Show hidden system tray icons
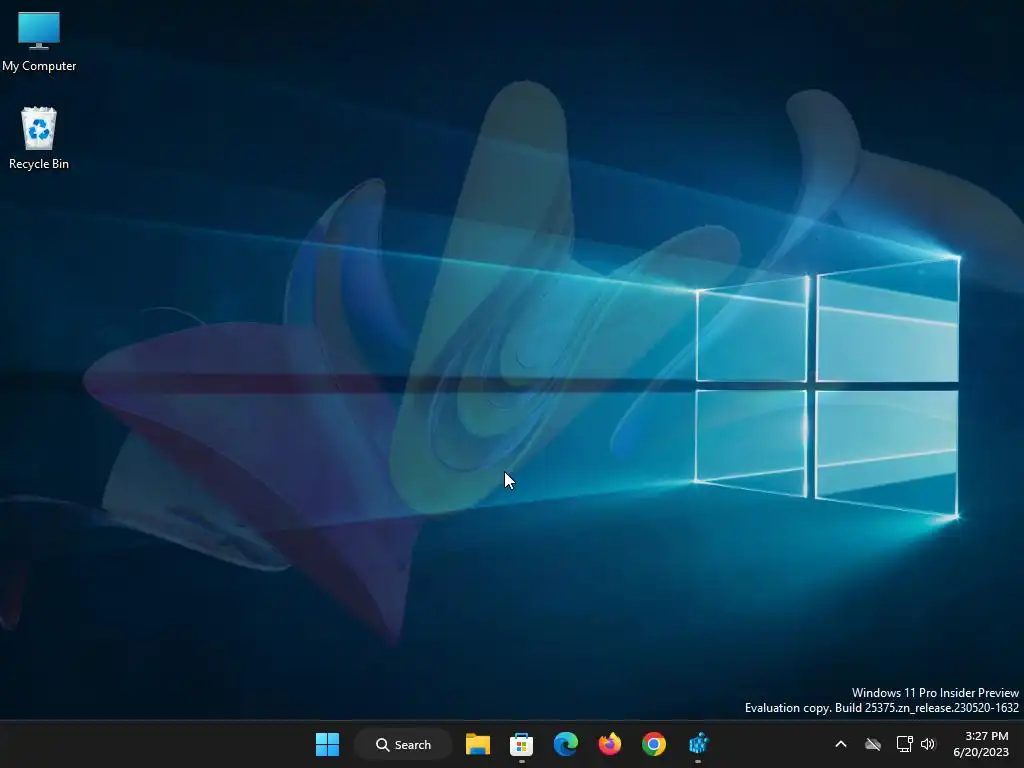Viewport: 1024px width, 768px height. pos(841,744)
